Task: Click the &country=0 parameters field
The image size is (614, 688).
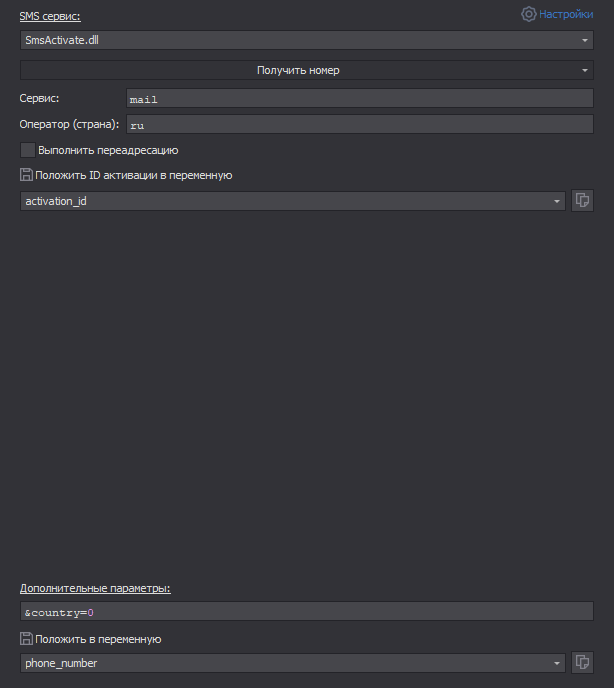Action: [x=306, y=611]
